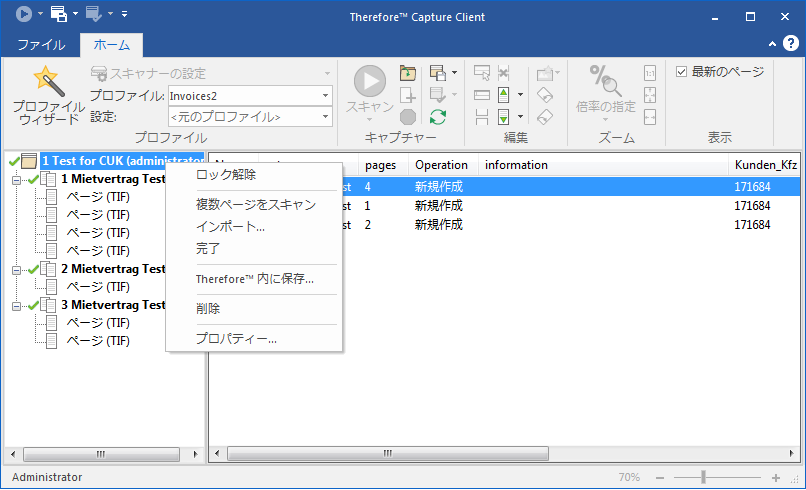Choose Therefore 内に保存... from context menu
Screen dimensions: 806x490
click(254, 279)
